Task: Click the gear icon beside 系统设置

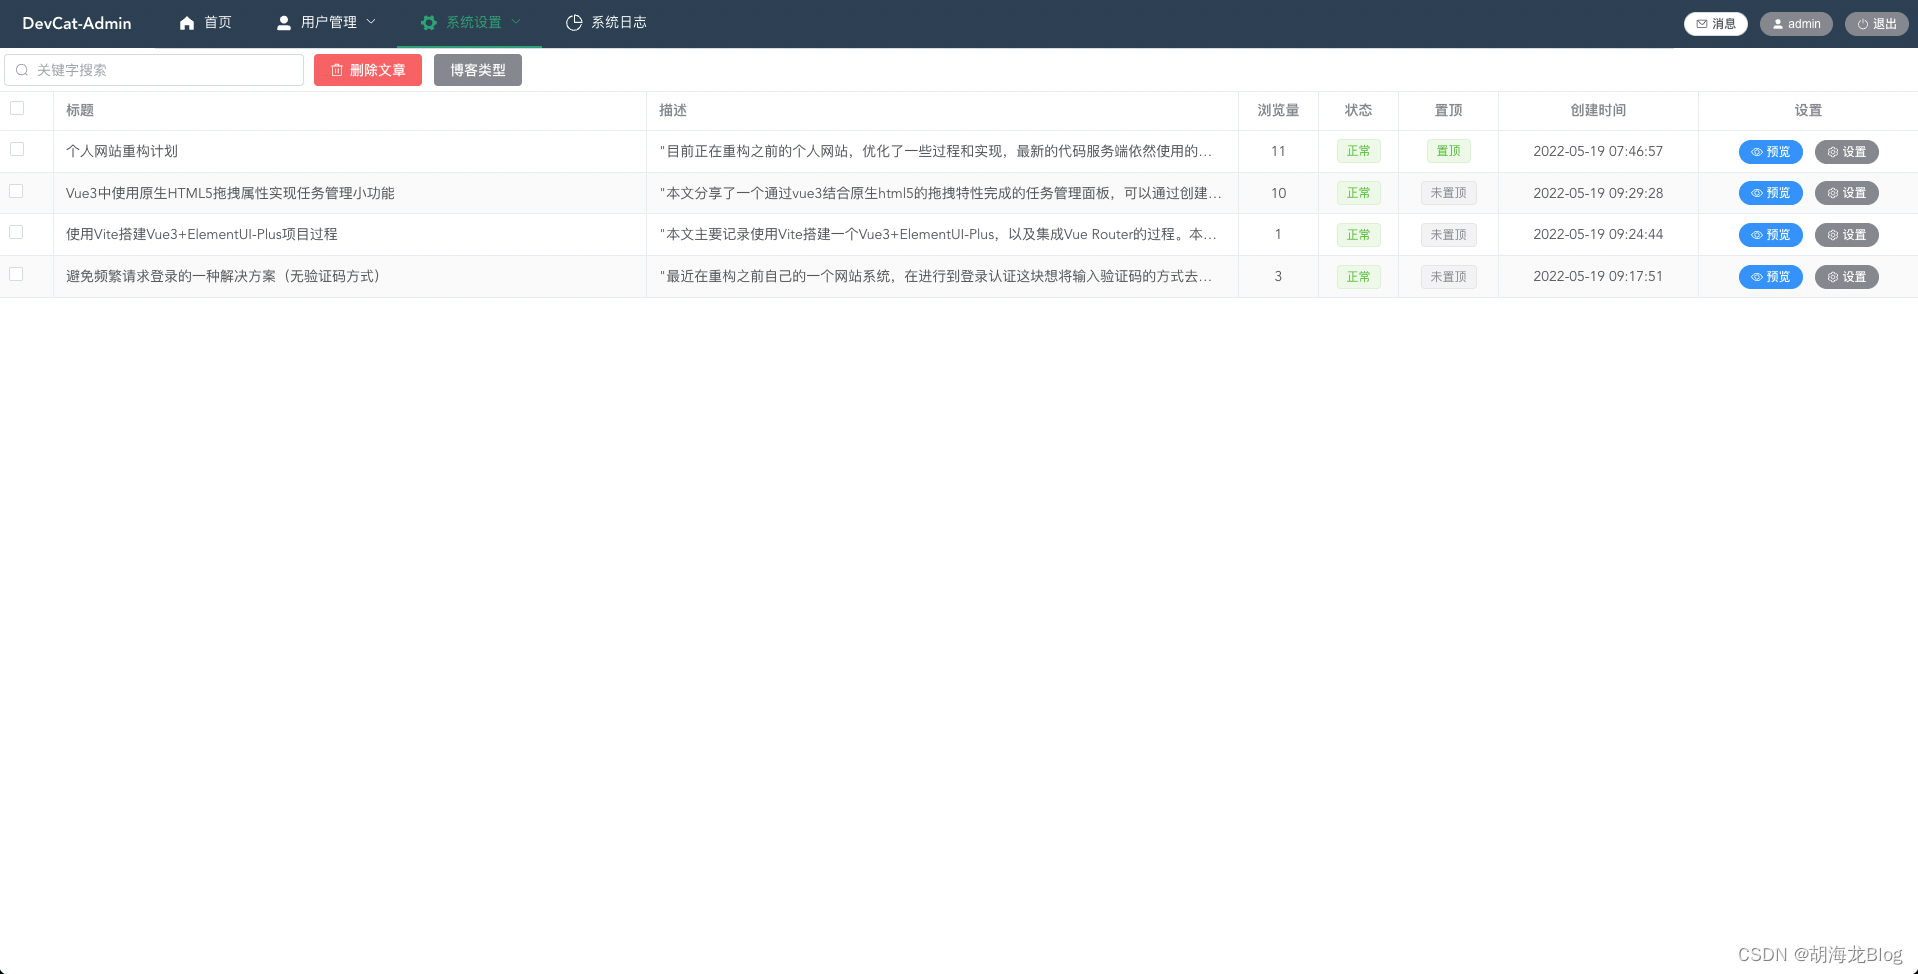Action: [429, 23]
